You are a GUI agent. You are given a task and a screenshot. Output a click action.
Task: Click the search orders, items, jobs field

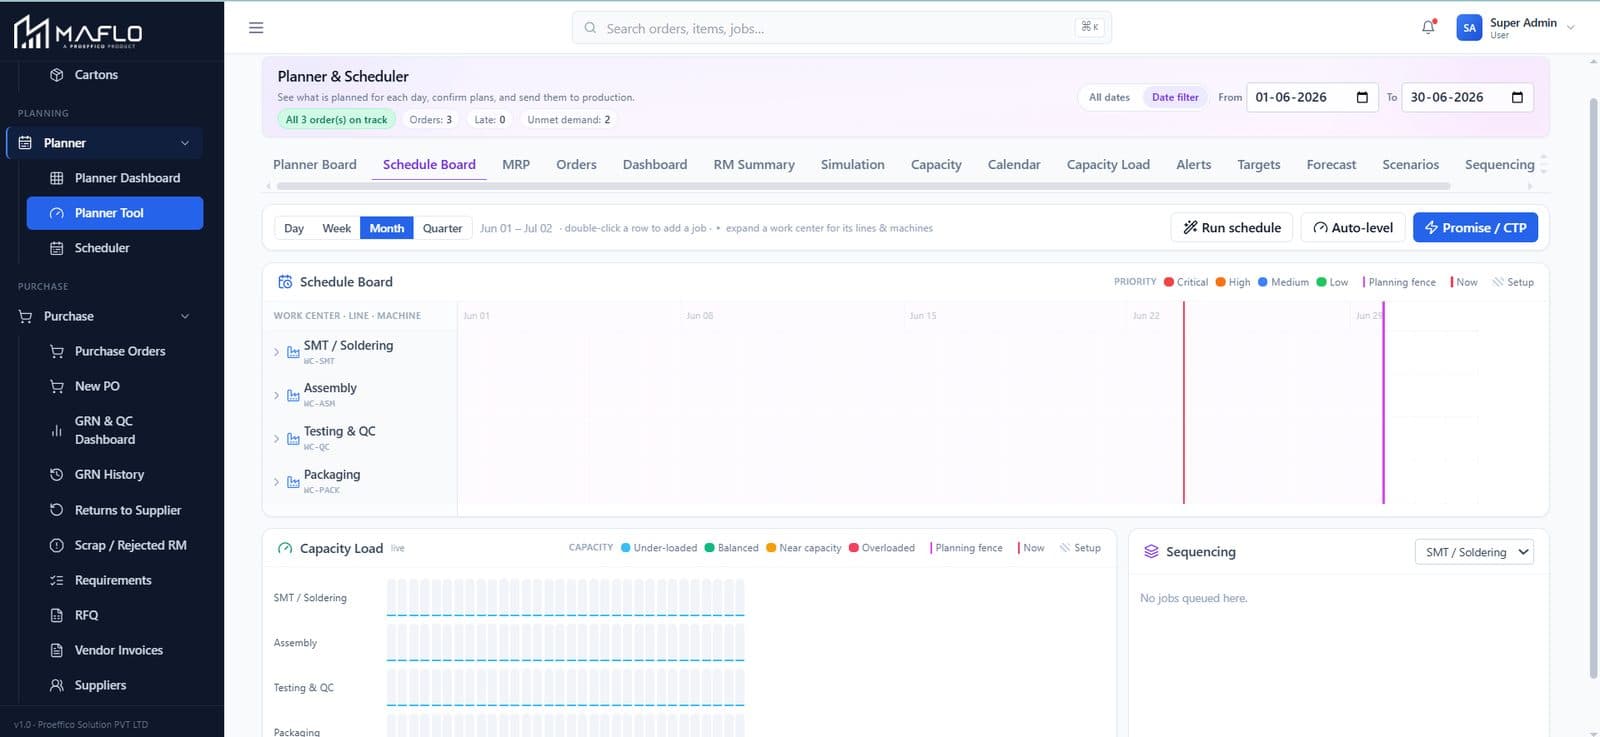[x=842, y=28]
